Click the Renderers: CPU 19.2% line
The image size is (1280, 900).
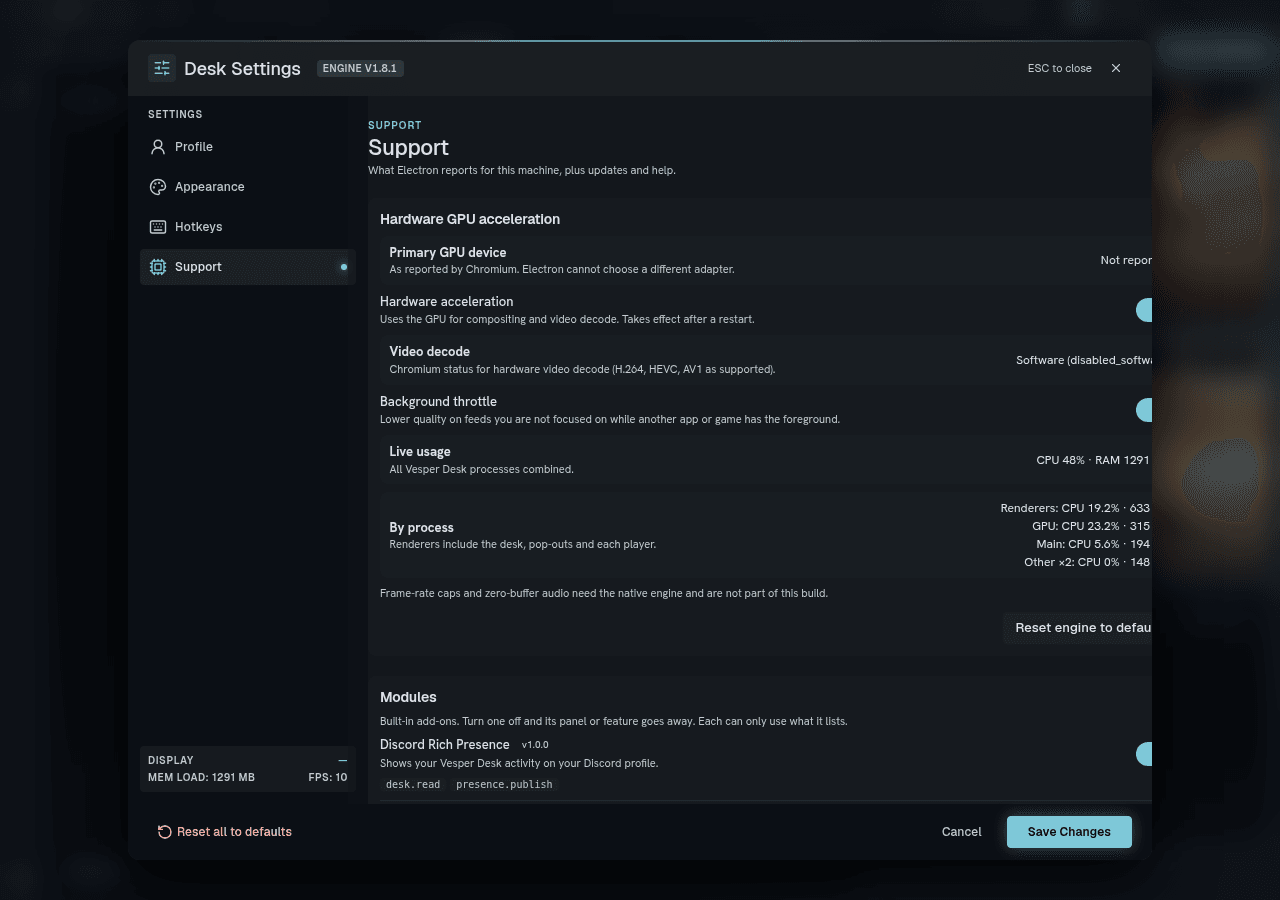1076,508
